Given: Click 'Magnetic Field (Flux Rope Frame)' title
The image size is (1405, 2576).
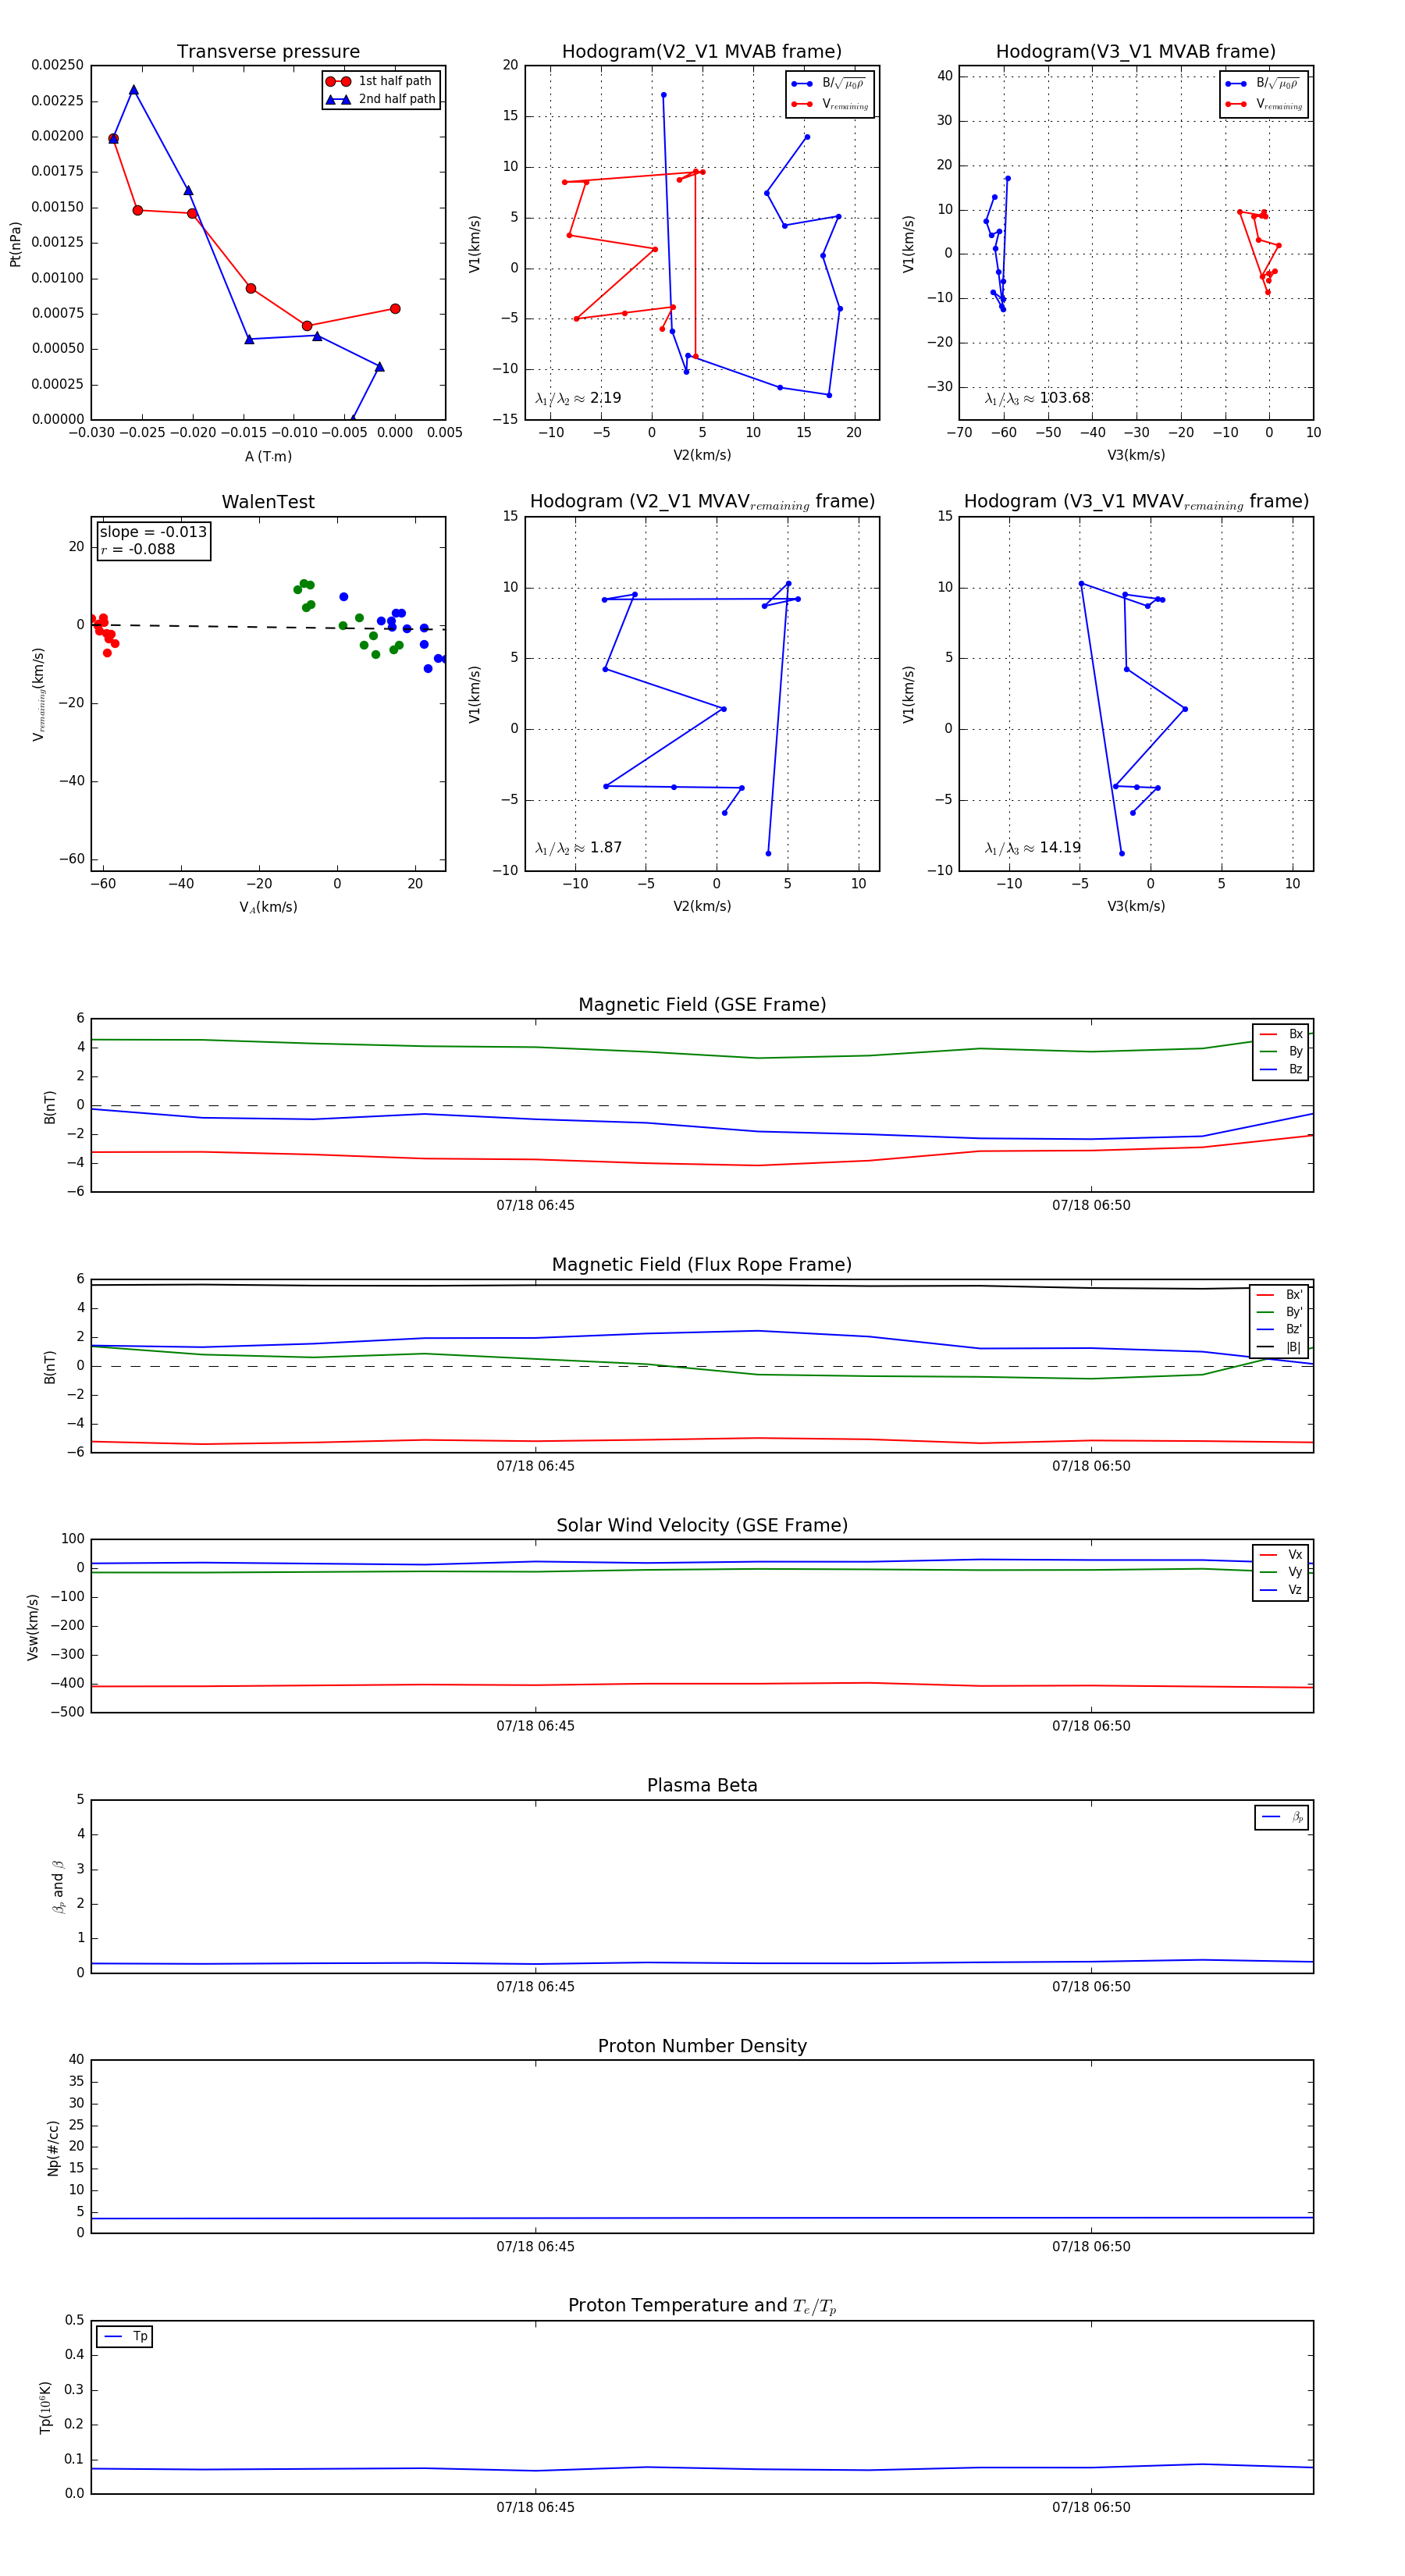Looking at the screenshot, I should pyautogui.click(x=702, y=1265).
